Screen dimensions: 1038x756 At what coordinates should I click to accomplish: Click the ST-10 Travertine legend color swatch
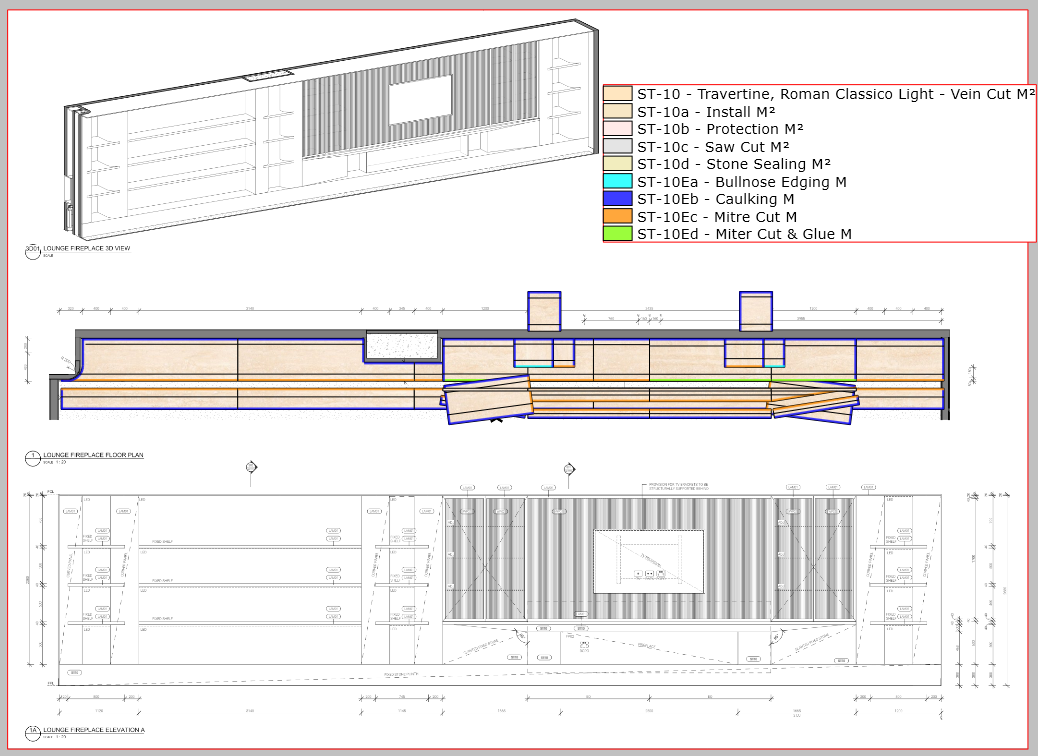tap(618, 94)
